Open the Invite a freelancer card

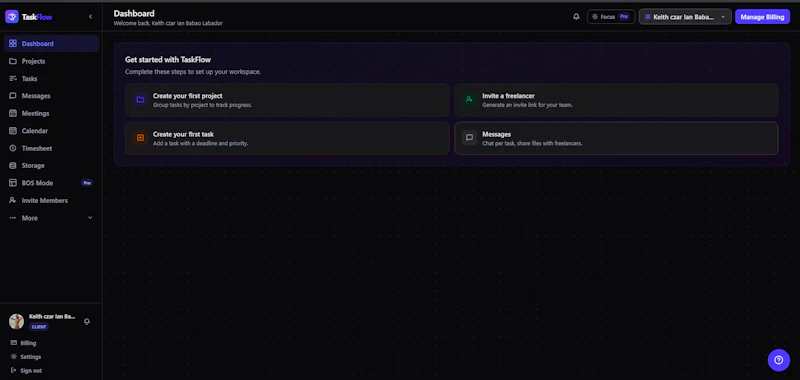(x=616, y=100)
